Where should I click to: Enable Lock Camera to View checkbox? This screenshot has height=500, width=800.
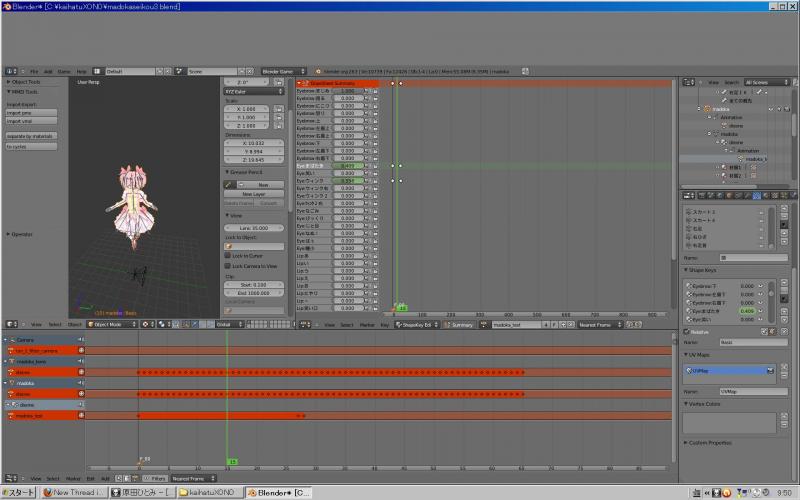(x=228, y=266)
